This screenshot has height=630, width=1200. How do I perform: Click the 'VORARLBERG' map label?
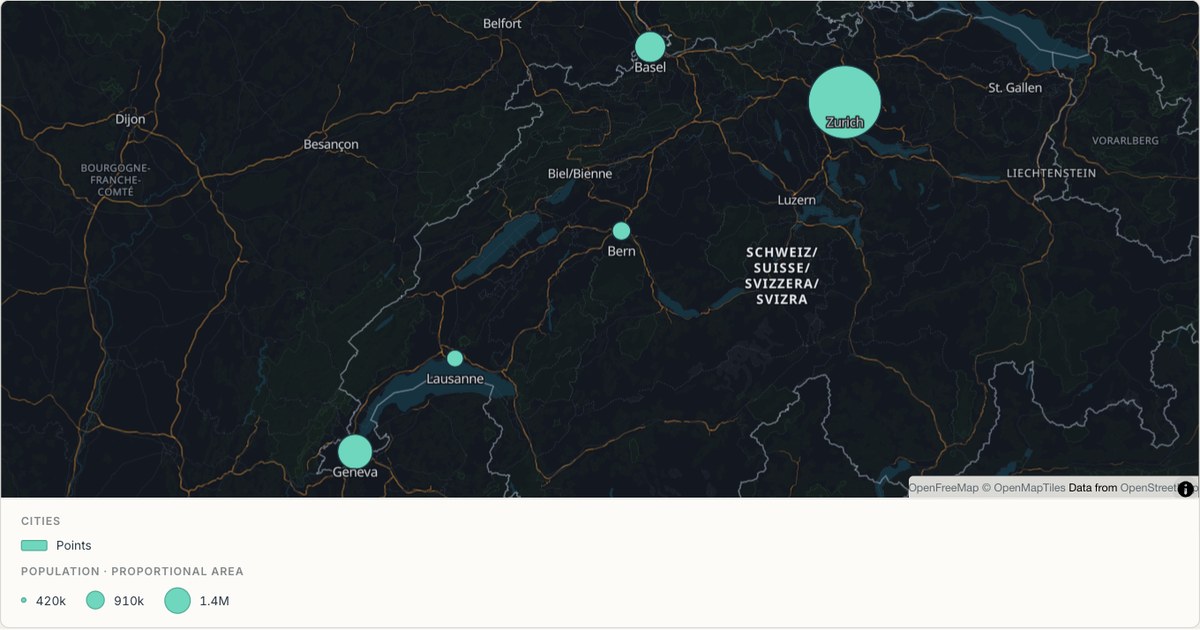1125,141
